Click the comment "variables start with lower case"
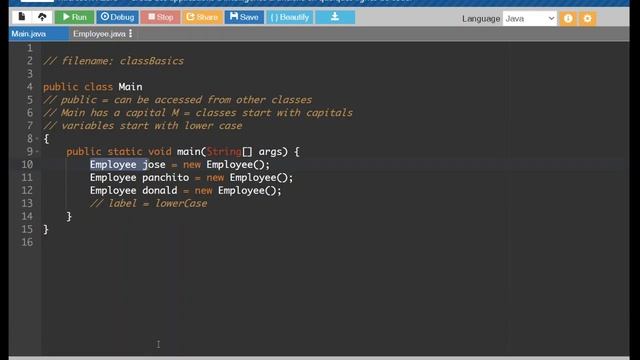This screenshot has width=640, height=360. 143,126
